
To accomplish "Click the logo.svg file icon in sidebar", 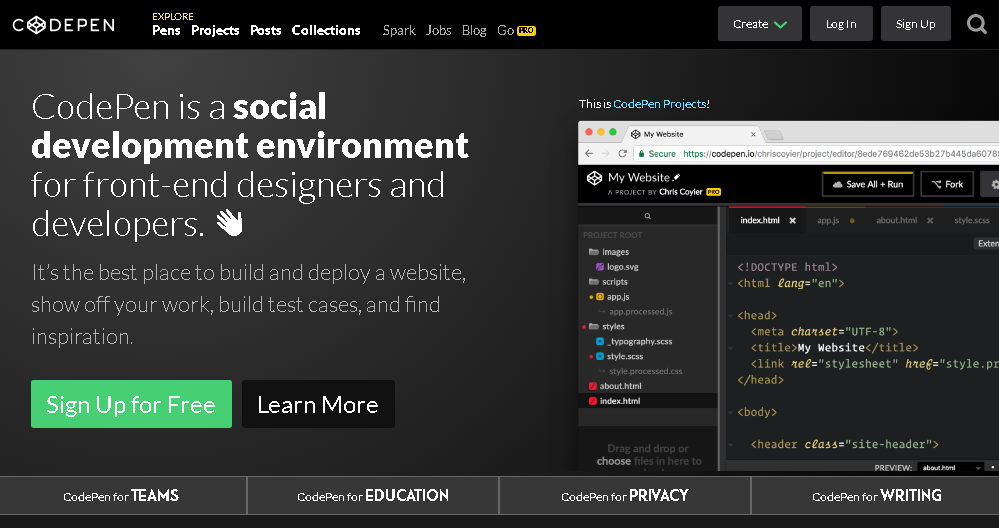I will click(x=600, y=267).
